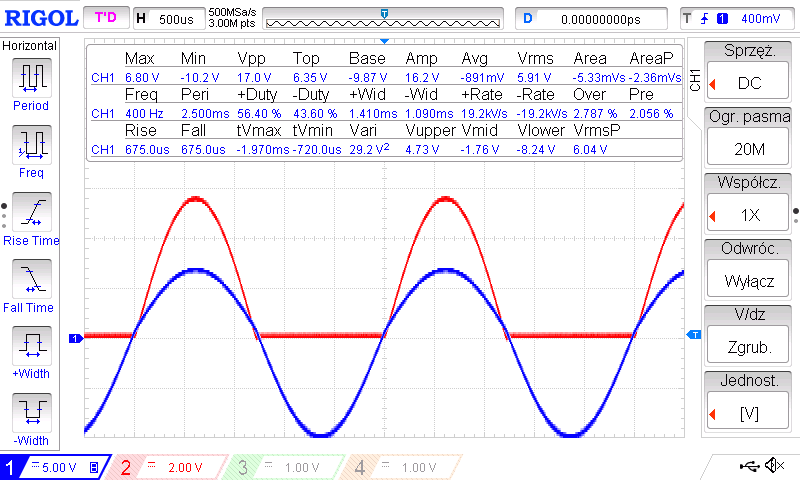Select the Freq measurement icon
The height and width of the screenshot is (480, 800).
32,145
